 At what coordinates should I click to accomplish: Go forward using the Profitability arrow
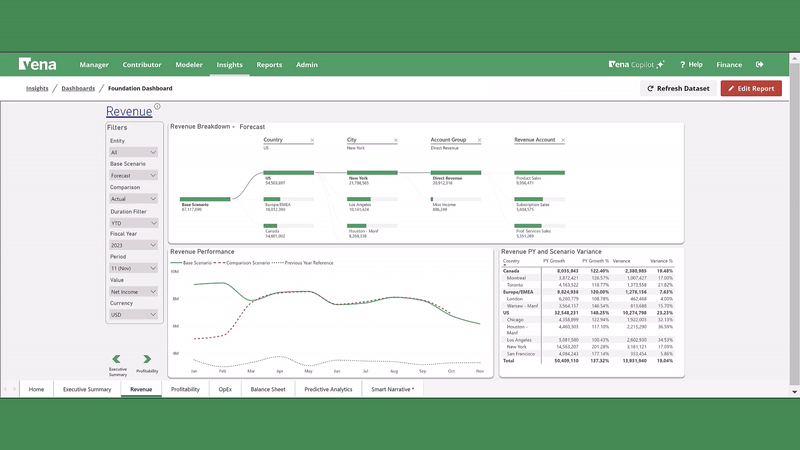(x=147, y=359)
